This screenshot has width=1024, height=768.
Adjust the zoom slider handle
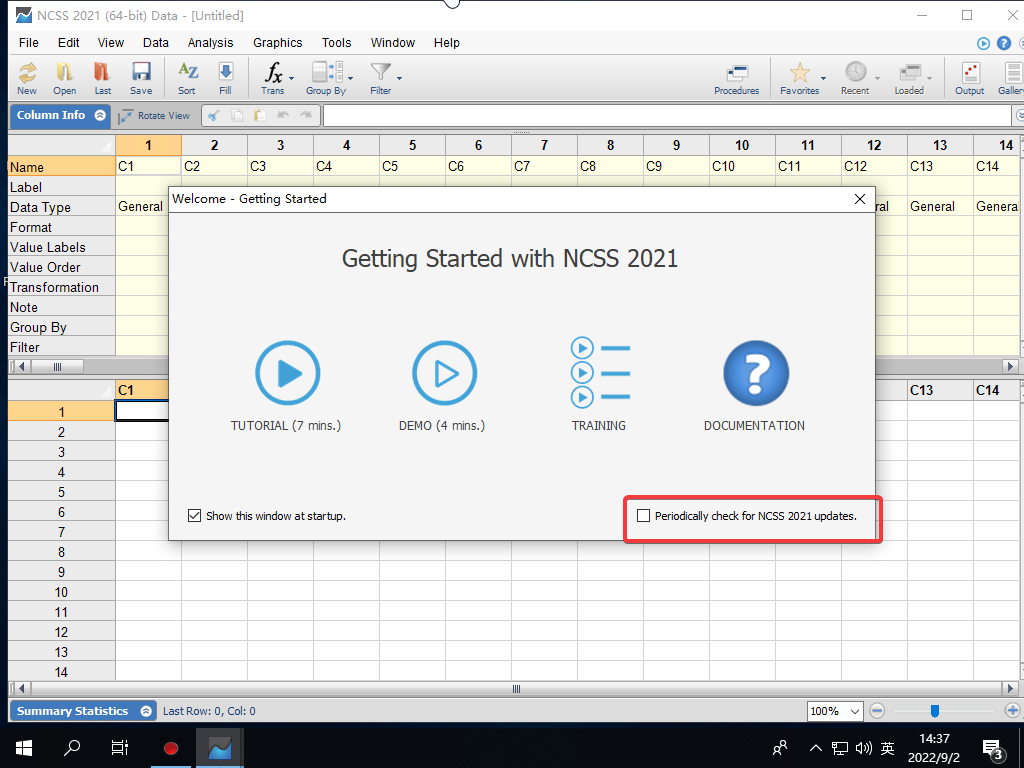[935, 711]
